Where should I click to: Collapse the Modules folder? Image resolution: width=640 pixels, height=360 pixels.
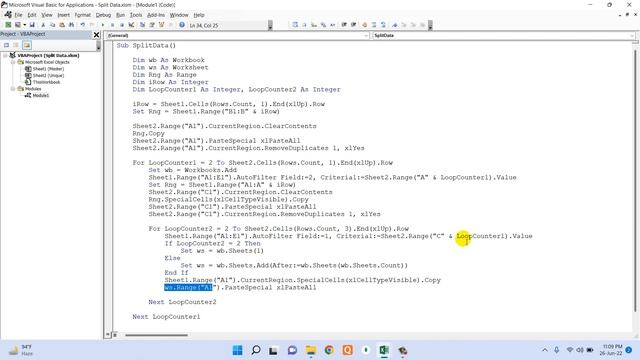pos(13,89)
